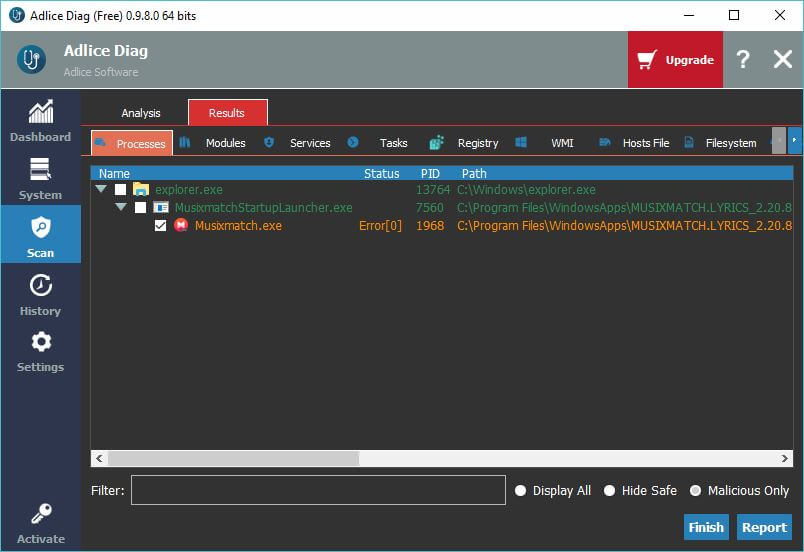Open the History clock icon
Viewport: 804px width, 552px height.
40,285
